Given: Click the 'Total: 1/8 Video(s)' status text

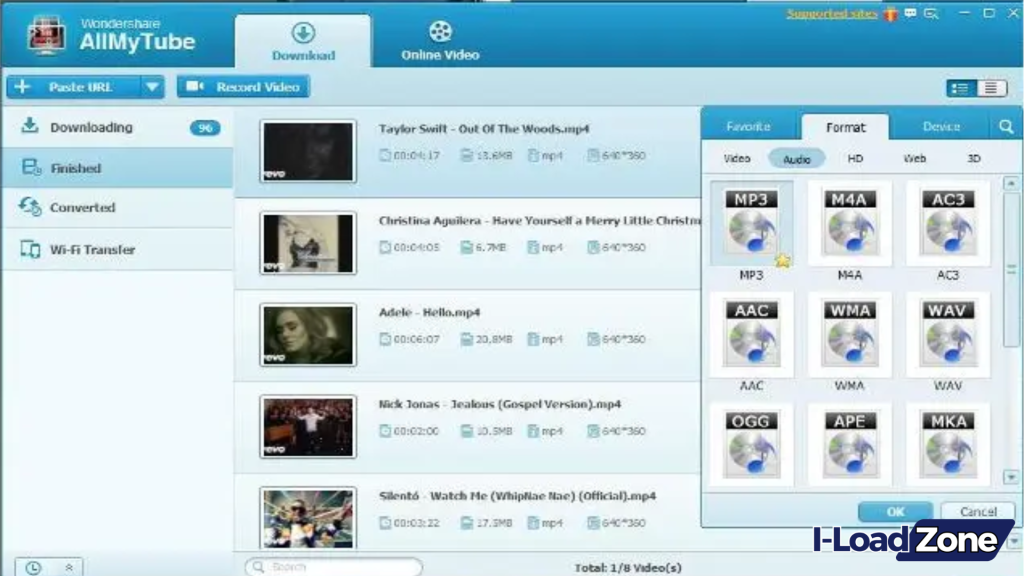Looking at the screenshot, I should pos(628,568).
